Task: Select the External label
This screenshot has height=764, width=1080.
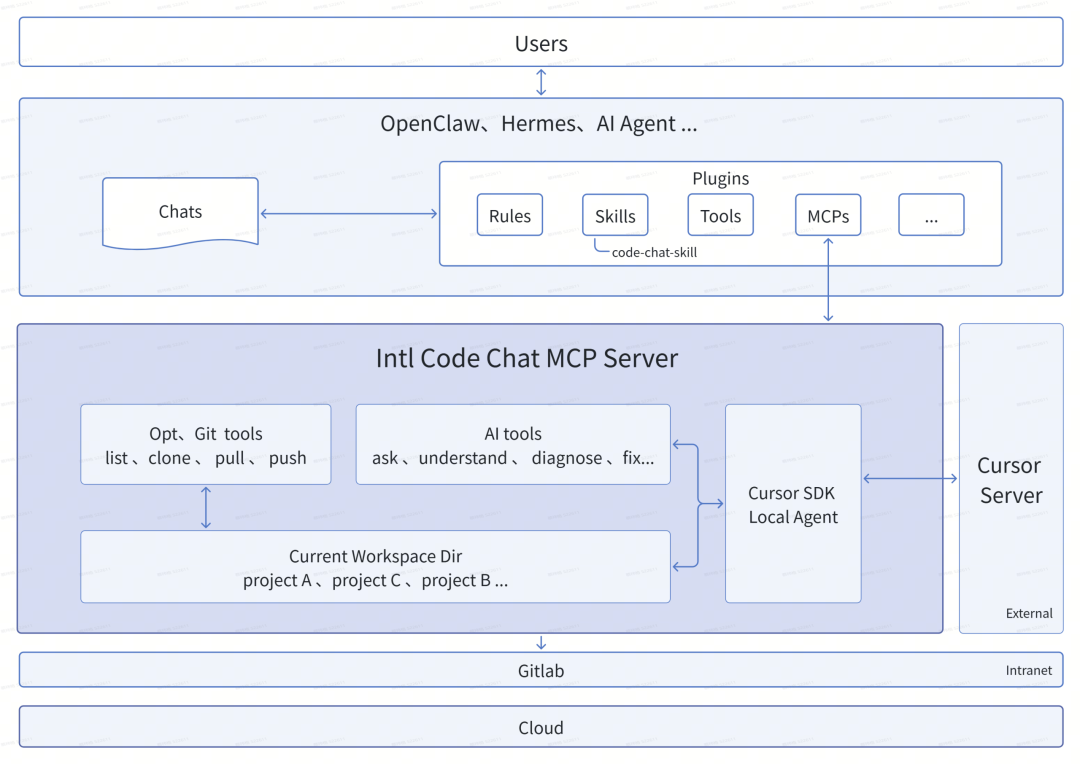Action: click(x=1029, y=613)
